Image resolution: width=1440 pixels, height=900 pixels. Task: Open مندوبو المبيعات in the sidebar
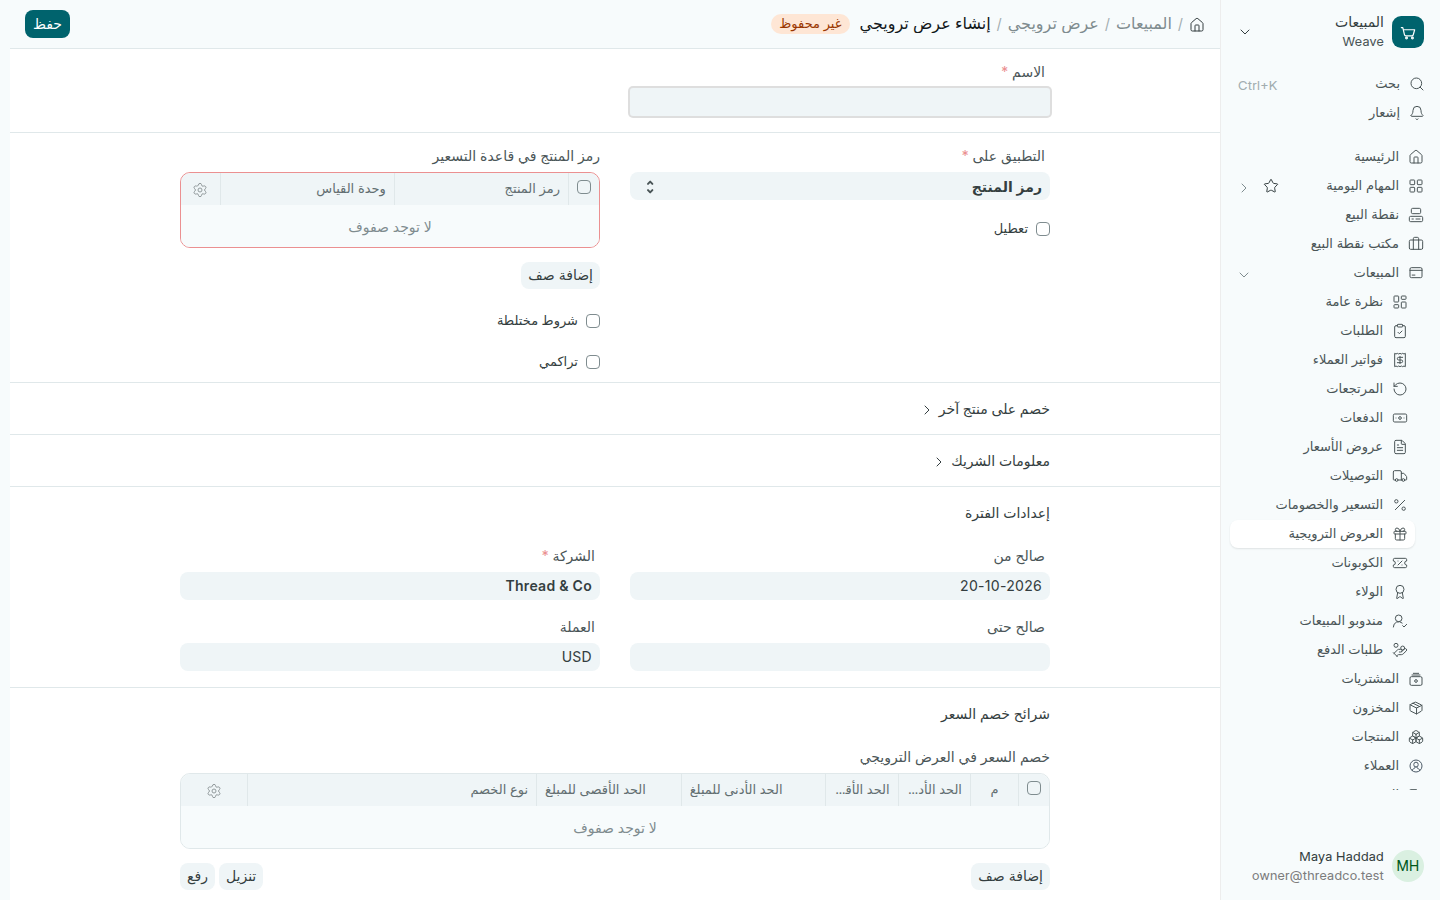[1341, 621]
